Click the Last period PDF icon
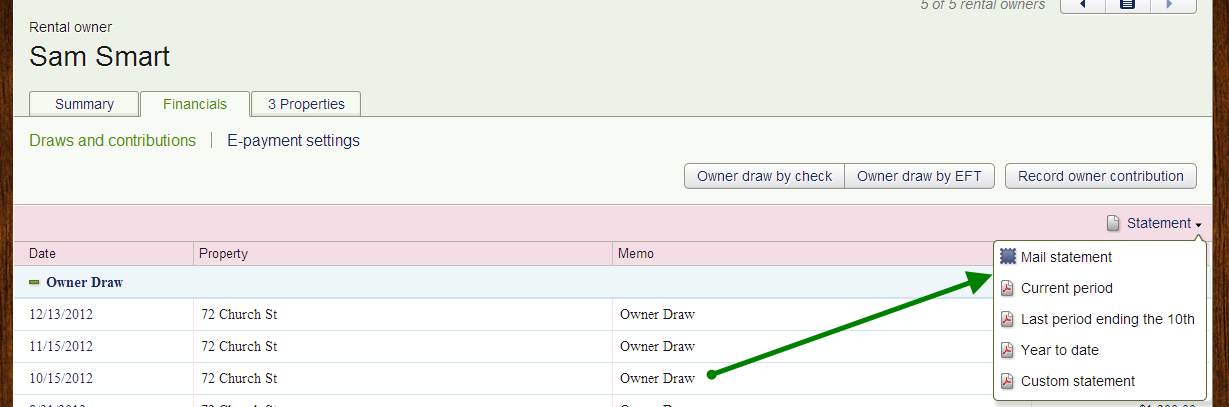This screenshot has height=407, width=1229. [x=1007, y=319]
